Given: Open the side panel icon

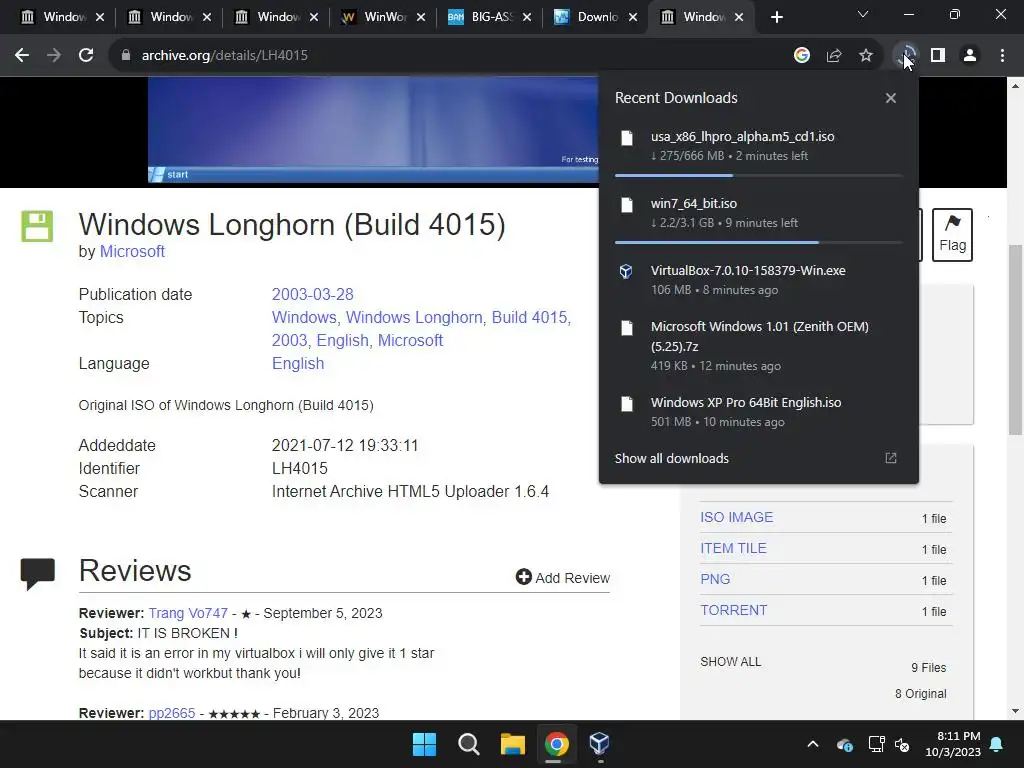Looking at the screenshot, I should pyautogui.click(x=938, y=56).
